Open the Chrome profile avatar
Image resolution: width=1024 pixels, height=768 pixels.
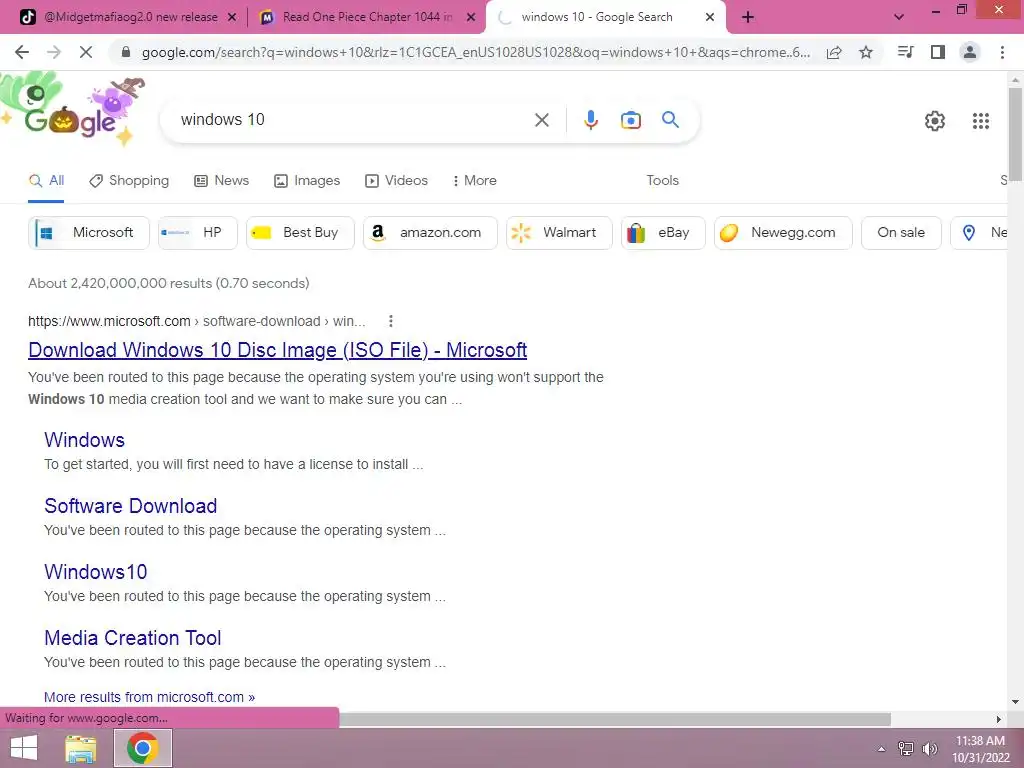(x=970, y=52)
